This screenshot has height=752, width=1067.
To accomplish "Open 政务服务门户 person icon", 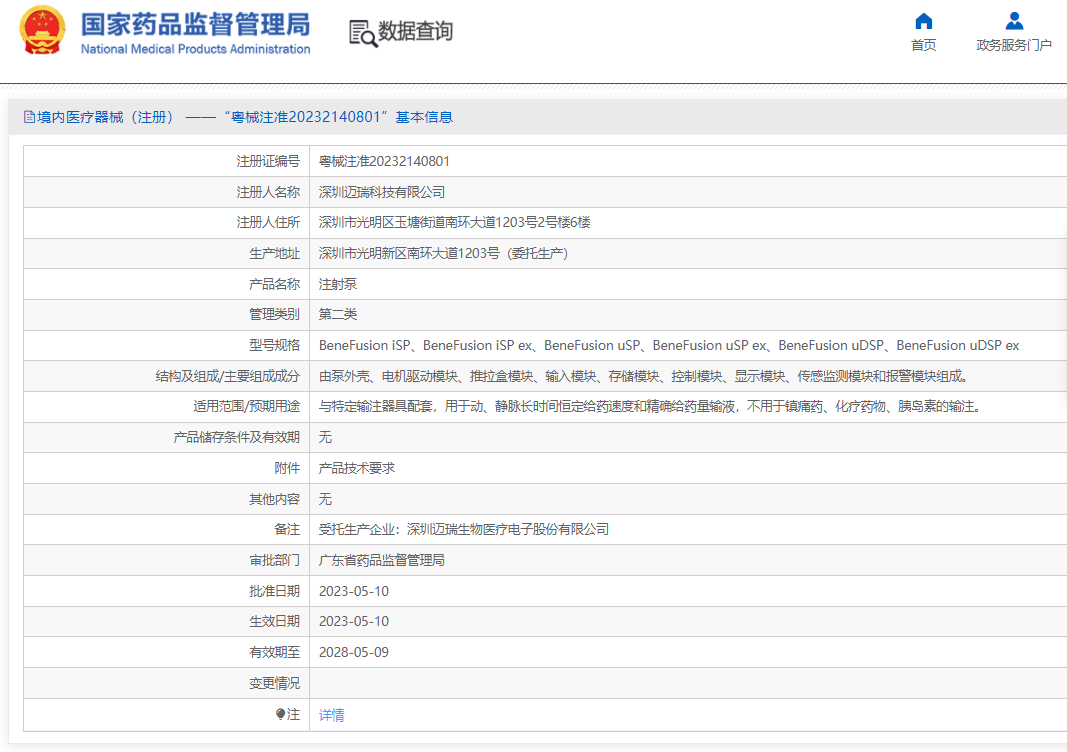I will [x=1014, y=21].
